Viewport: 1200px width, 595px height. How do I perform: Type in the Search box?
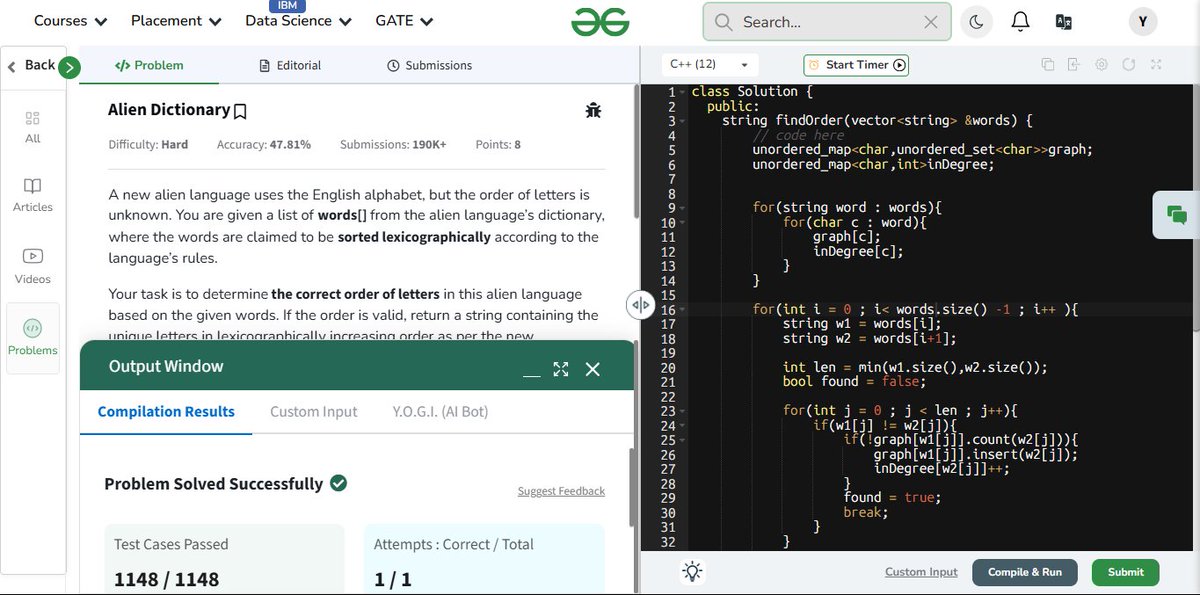[827, 21]
